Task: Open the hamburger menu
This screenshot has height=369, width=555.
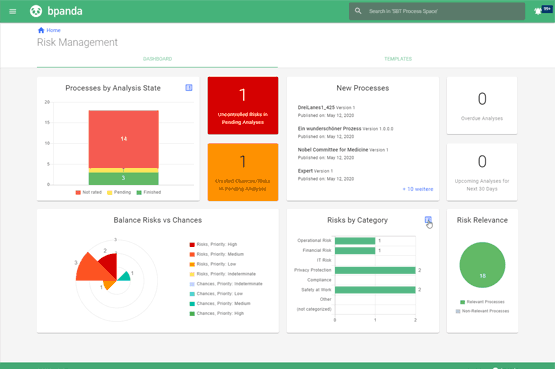Action: point(12,11)
